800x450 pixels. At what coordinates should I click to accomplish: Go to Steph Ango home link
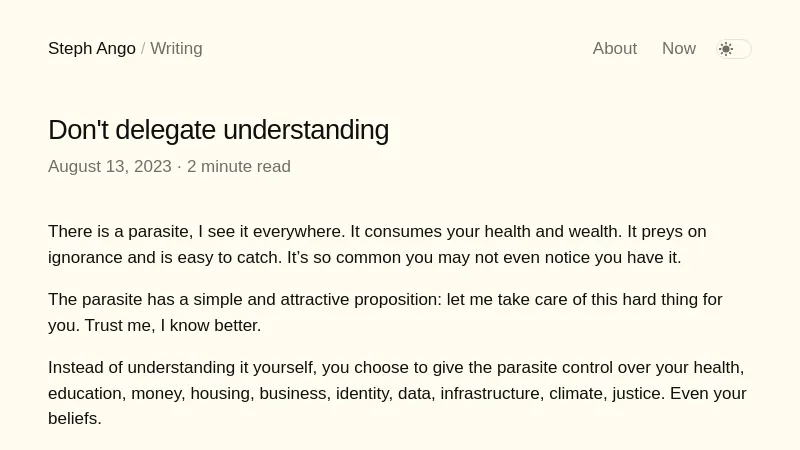[x=92, y=49]
